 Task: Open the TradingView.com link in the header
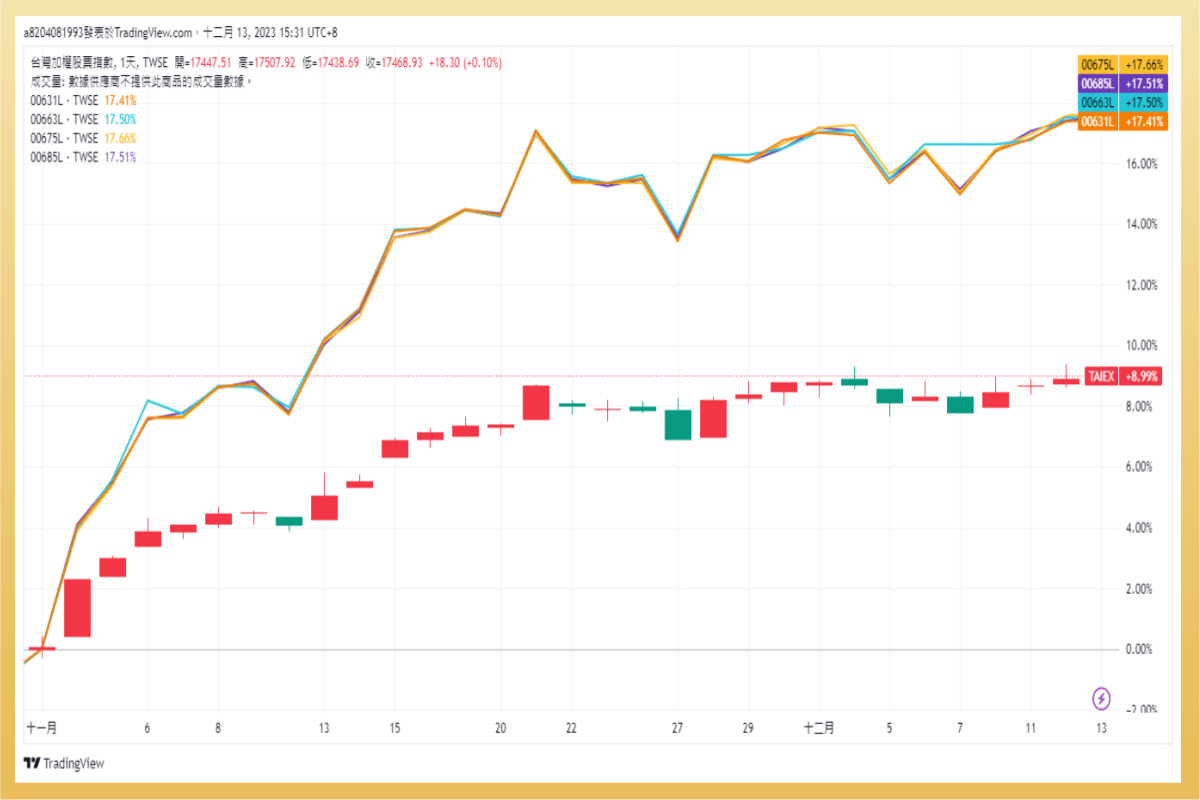click(x=152, y=32)
